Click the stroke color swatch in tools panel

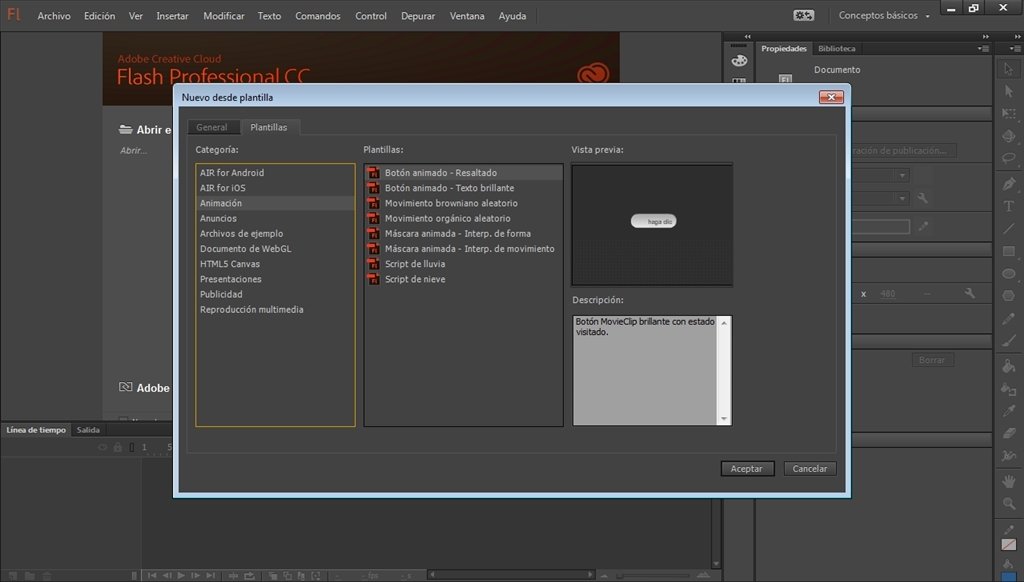pyautogui.click(x=1009, y=545)
